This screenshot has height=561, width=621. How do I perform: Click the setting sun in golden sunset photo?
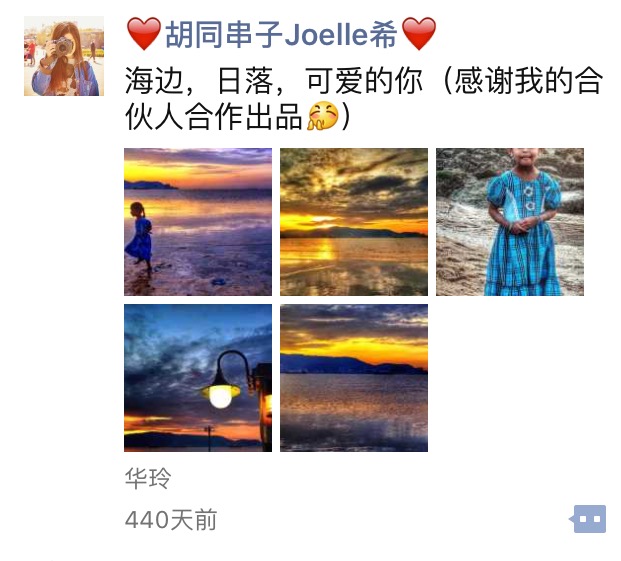[323, 220]
